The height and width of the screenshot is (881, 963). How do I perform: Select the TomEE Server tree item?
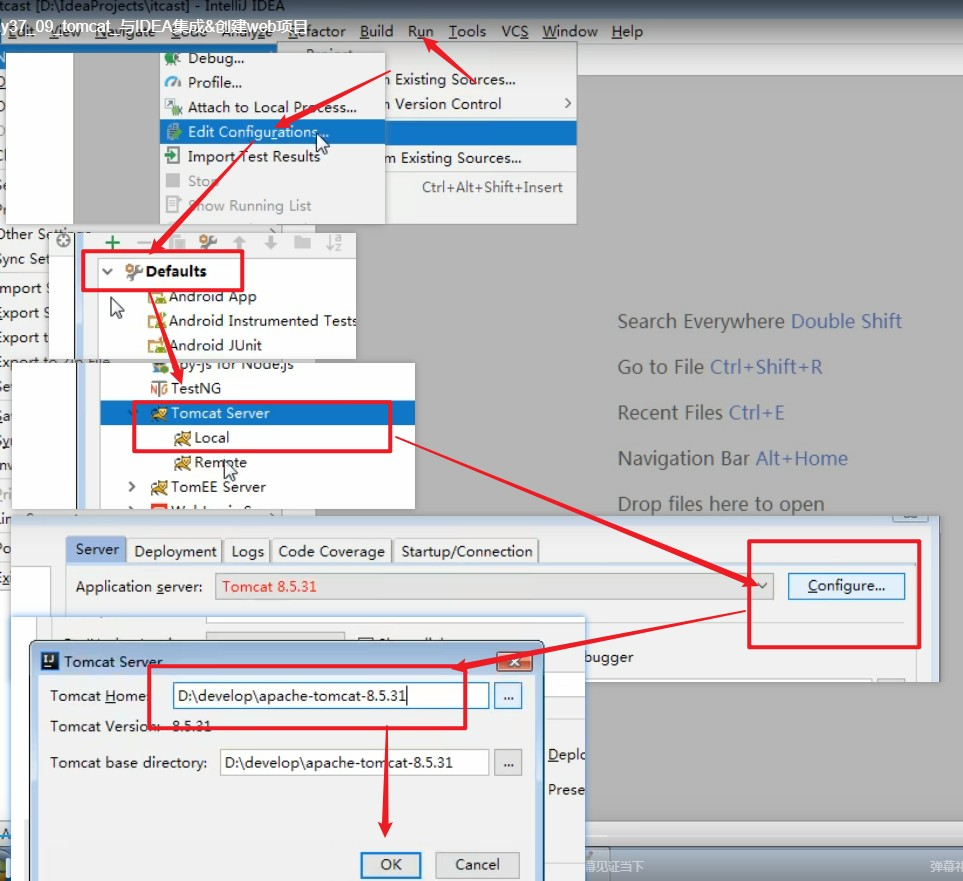point(218,487)
